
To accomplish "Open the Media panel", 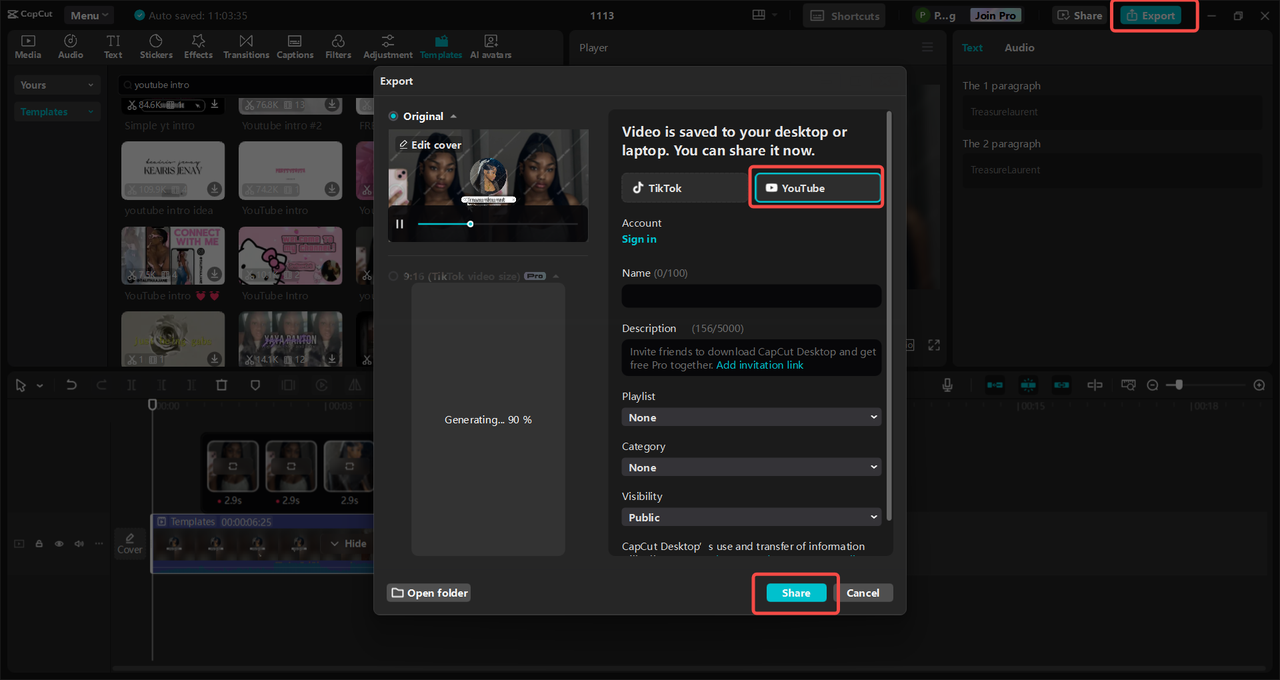I will [x=28, y=46].
